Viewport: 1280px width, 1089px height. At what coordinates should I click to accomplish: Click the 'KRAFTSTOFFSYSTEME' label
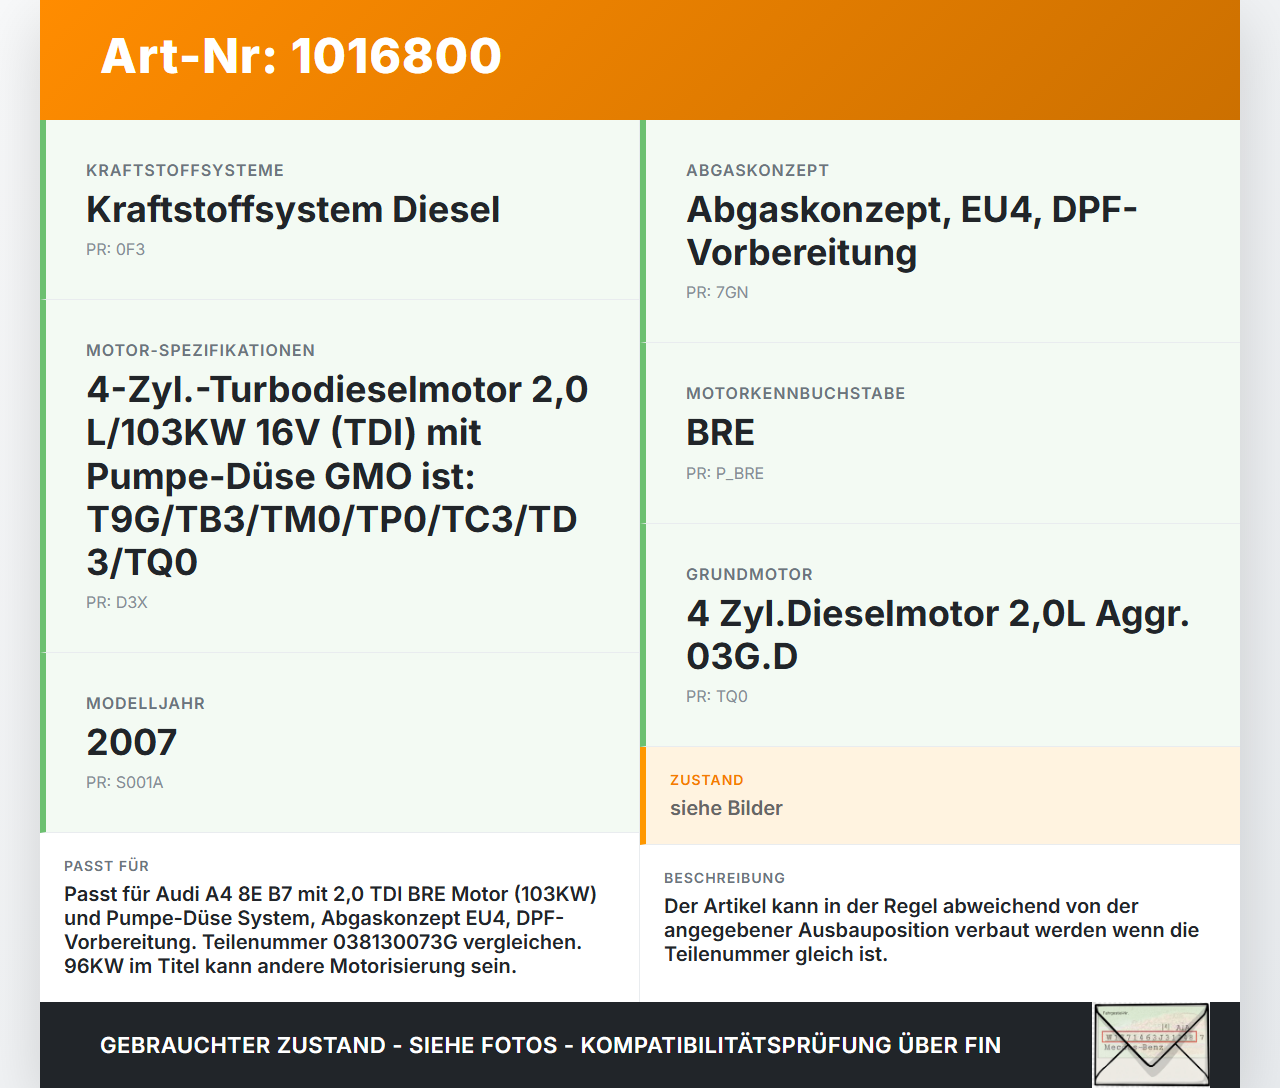[x=185, y=171]
